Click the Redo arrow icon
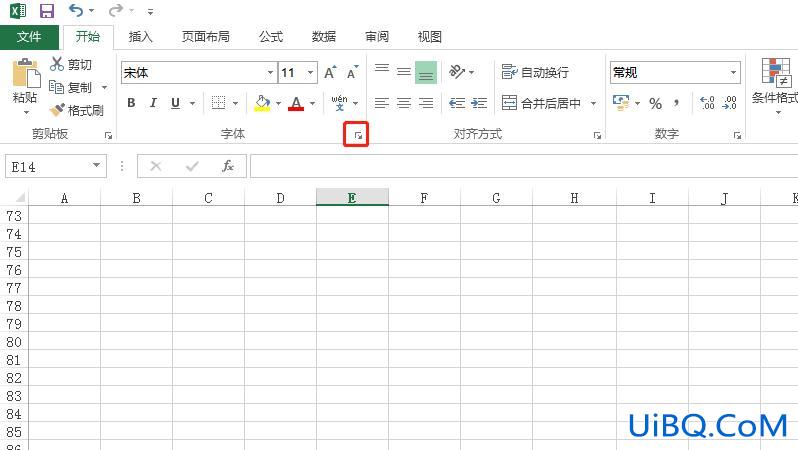This screenshot has width=798, height=450. [116, 10]
